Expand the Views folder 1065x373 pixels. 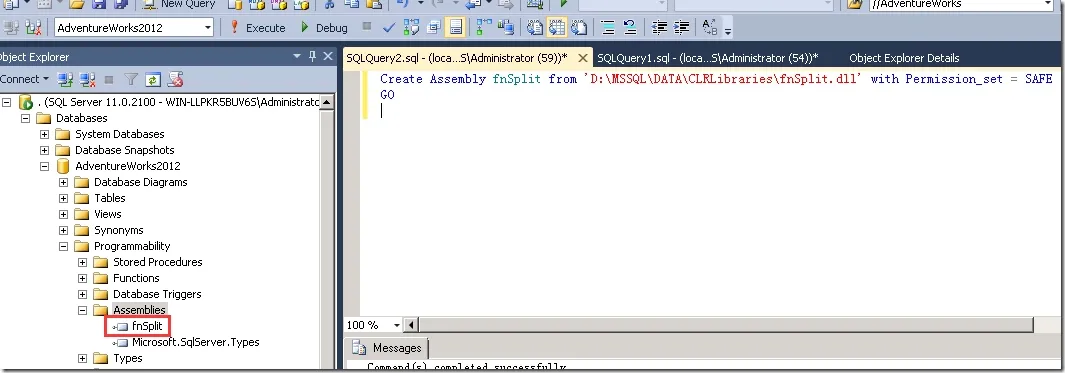(x=64, y=214)
